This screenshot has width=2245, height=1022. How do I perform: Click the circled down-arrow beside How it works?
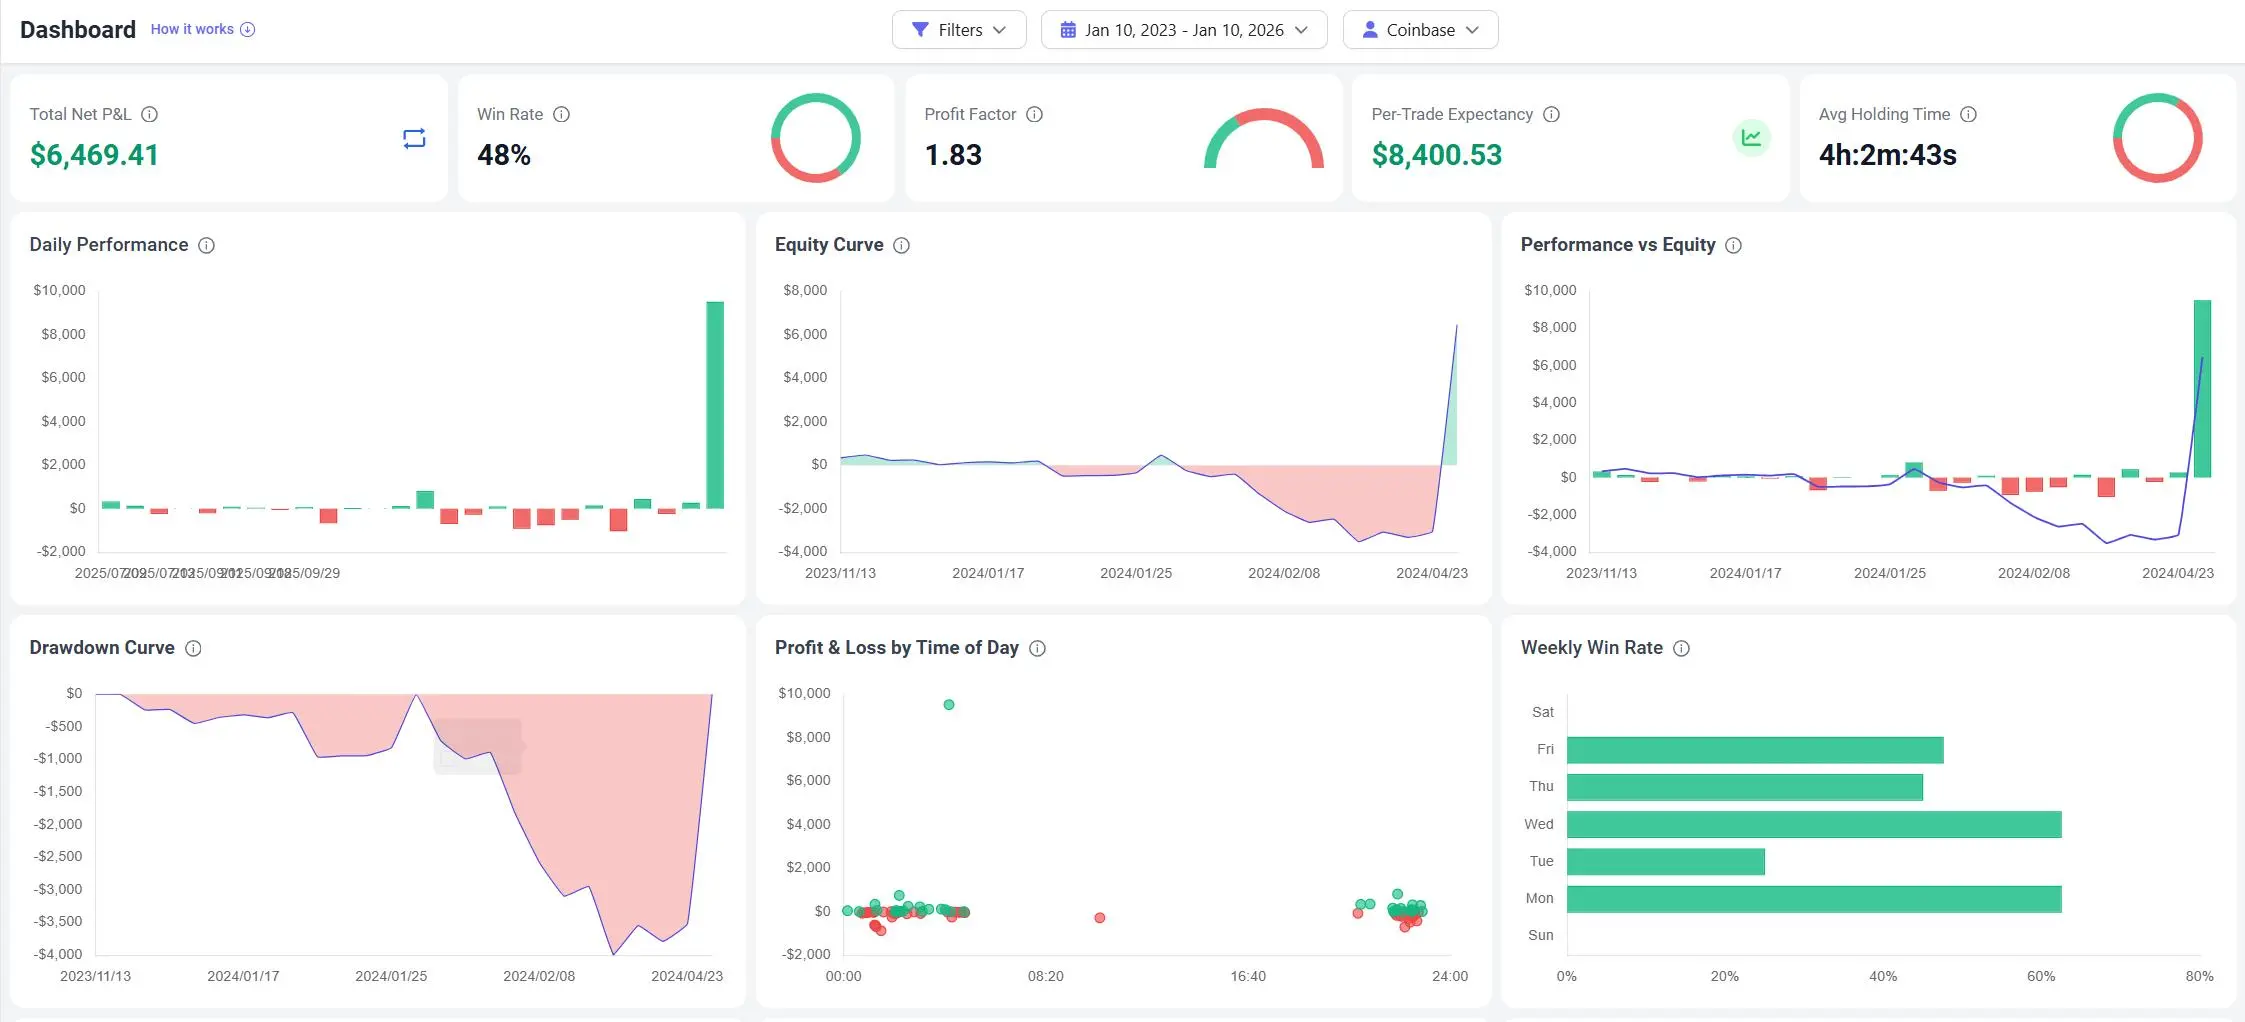(247, 29)
